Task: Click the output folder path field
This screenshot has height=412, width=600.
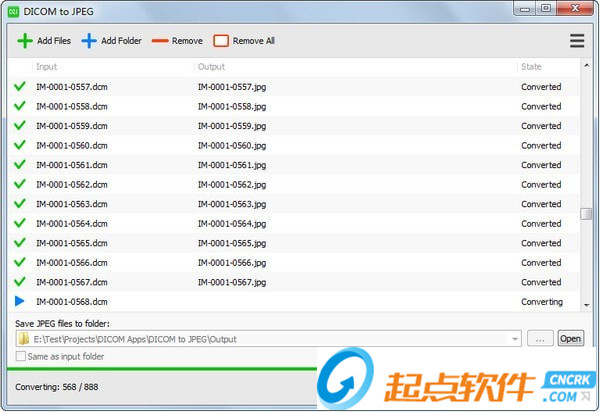Action: point(268,339)
